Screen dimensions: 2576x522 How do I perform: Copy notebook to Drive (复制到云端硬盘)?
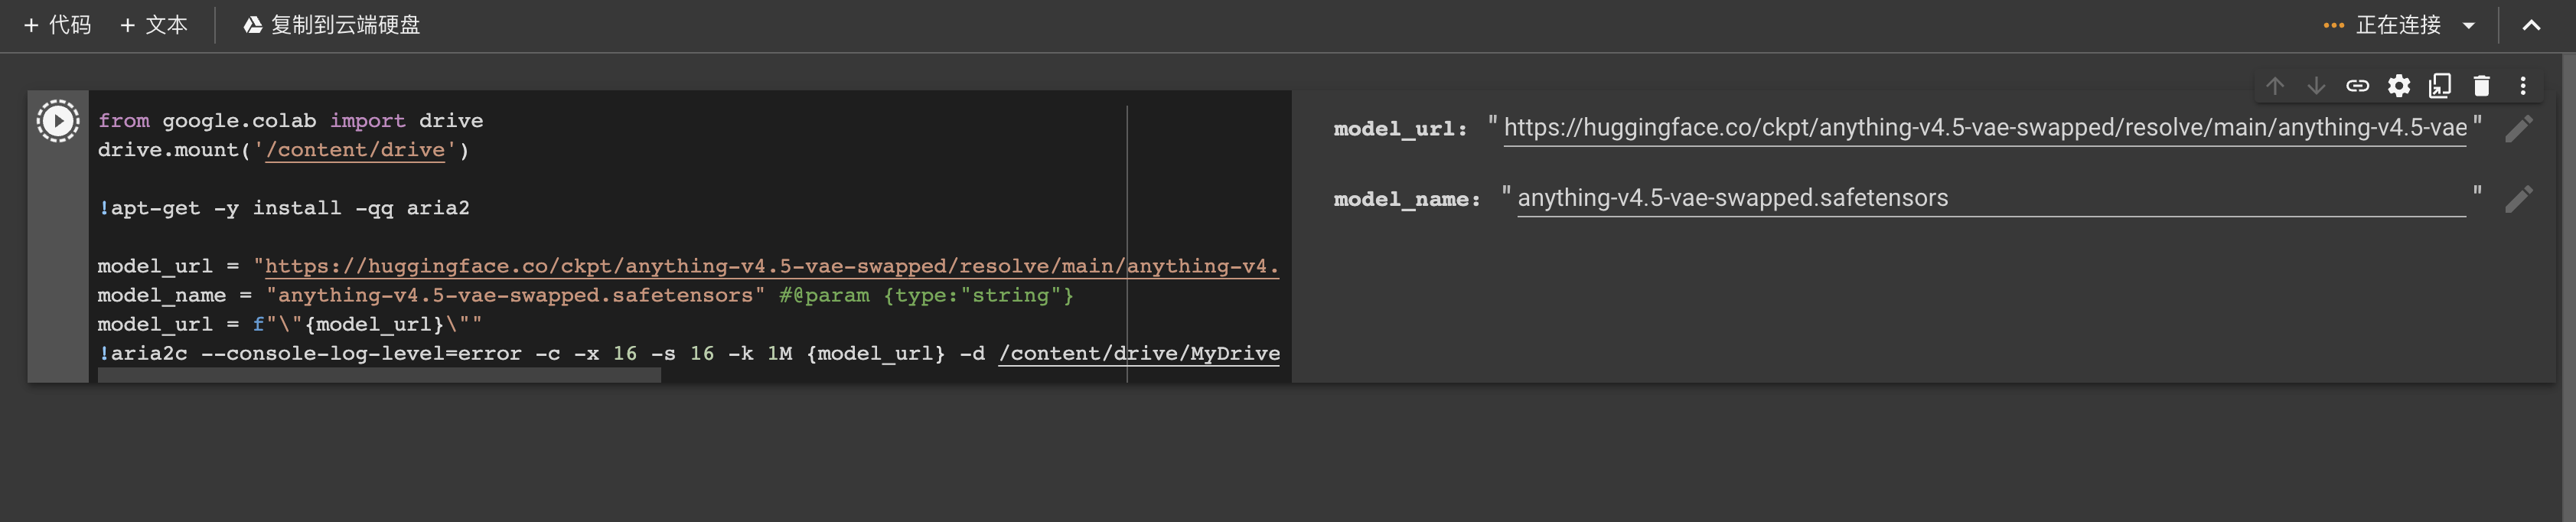tap(332, 25)
